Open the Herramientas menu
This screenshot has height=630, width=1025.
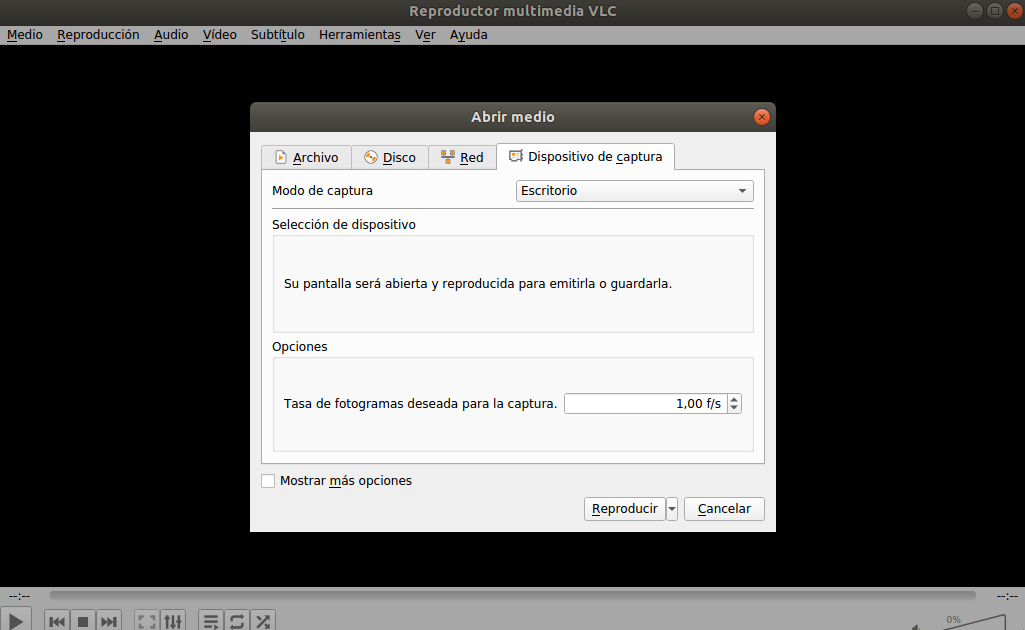tap(360, 35)
